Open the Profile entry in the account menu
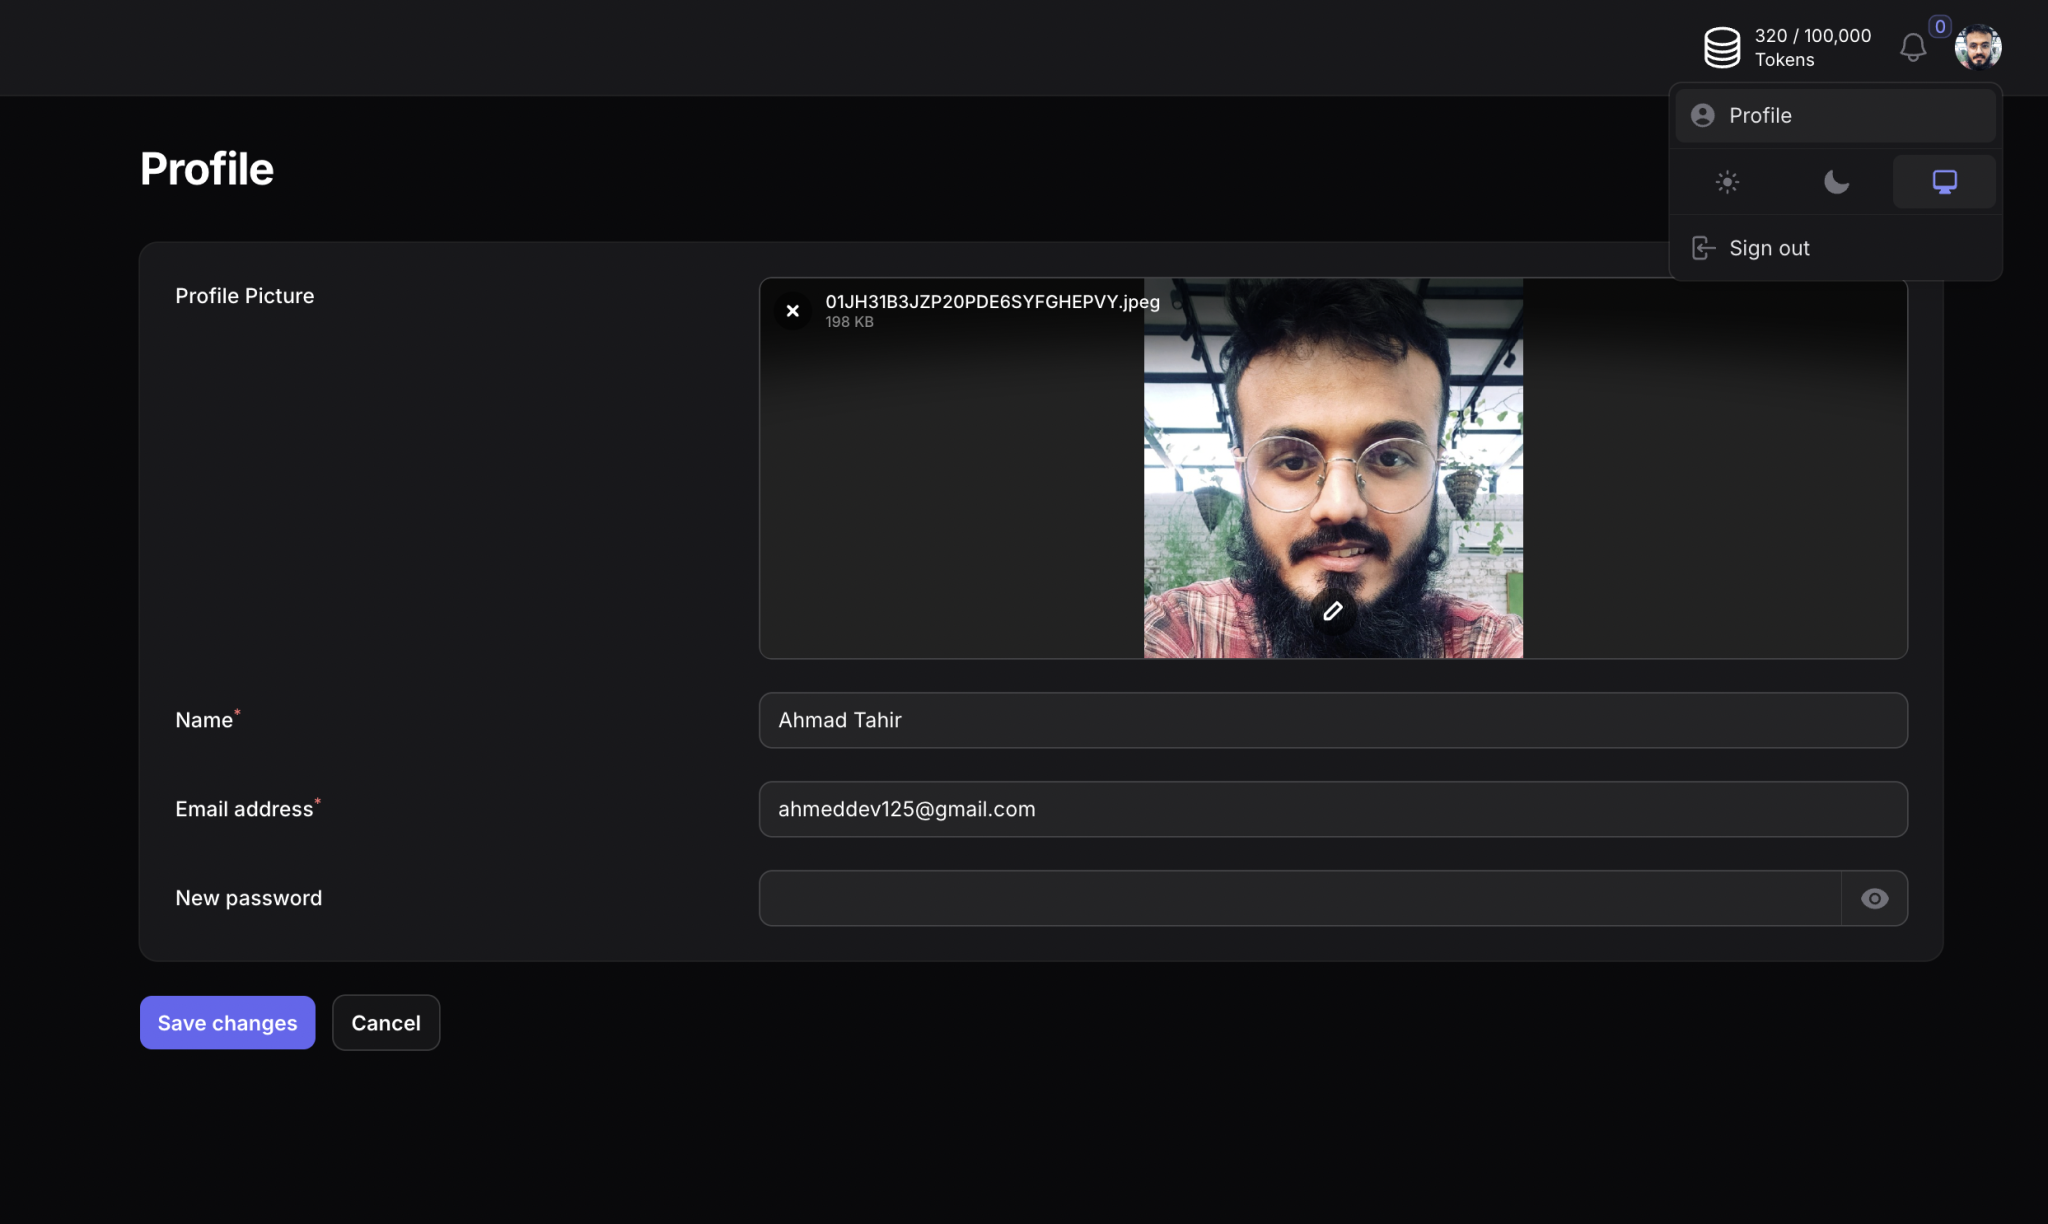Image resolution: width=2048 pixels, height=1224 pixels. point(1759,115)
